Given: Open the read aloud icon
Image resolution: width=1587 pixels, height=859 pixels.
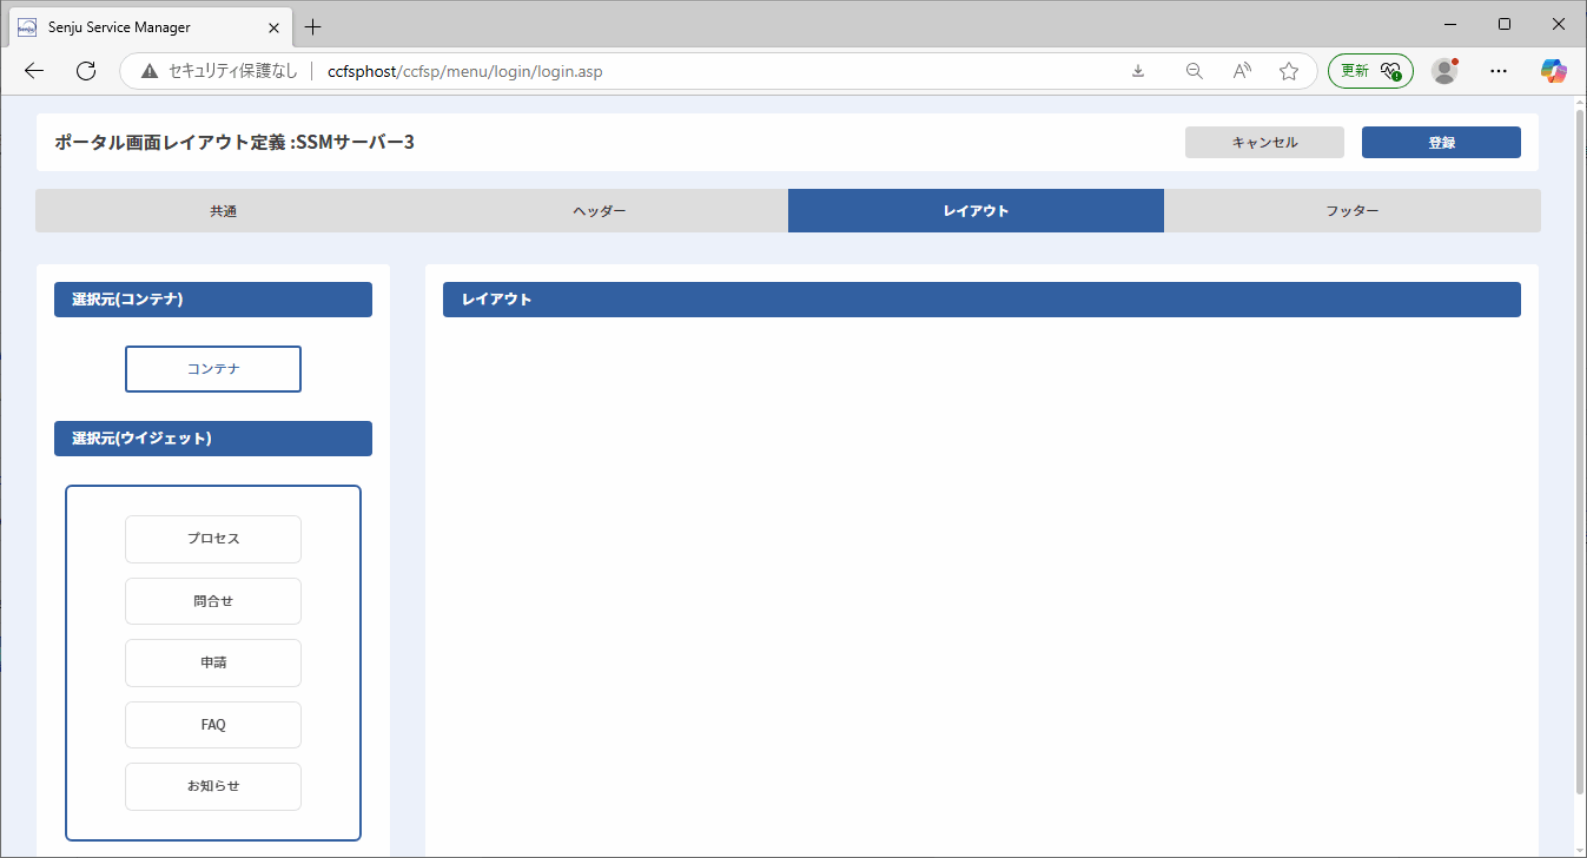Looking at the screenshot, I should (1242, 71).
